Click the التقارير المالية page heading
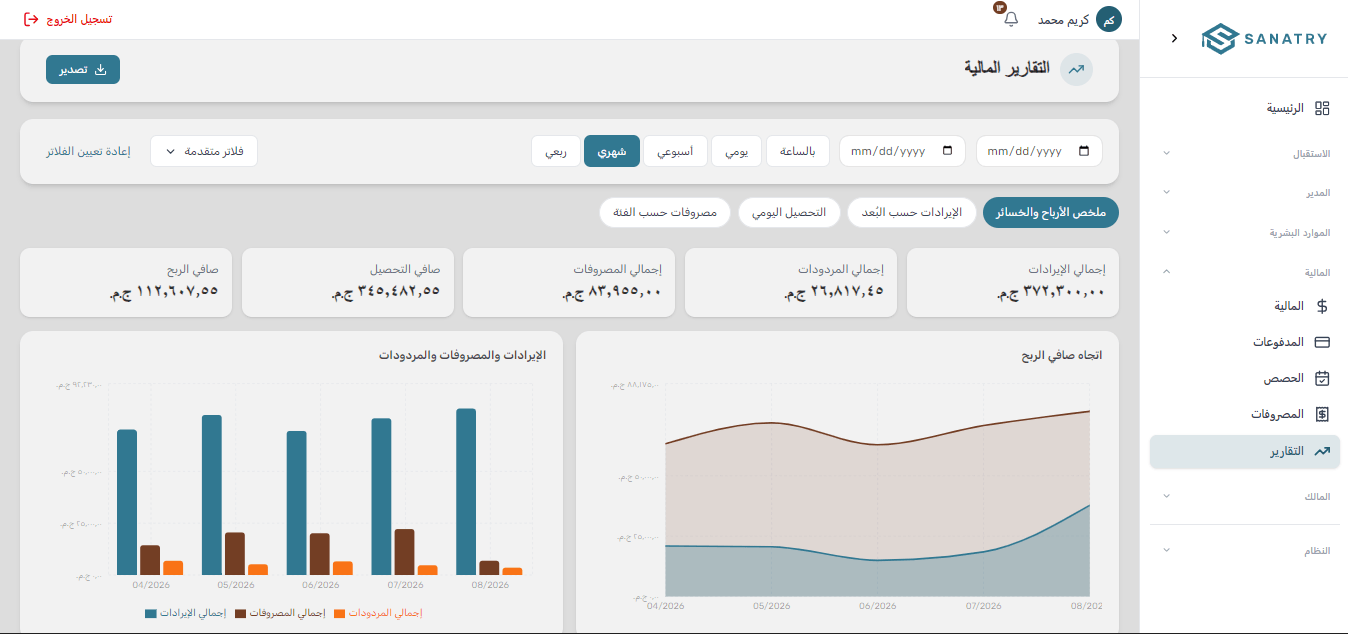Screen dimensions: 1348x634 1007,68
